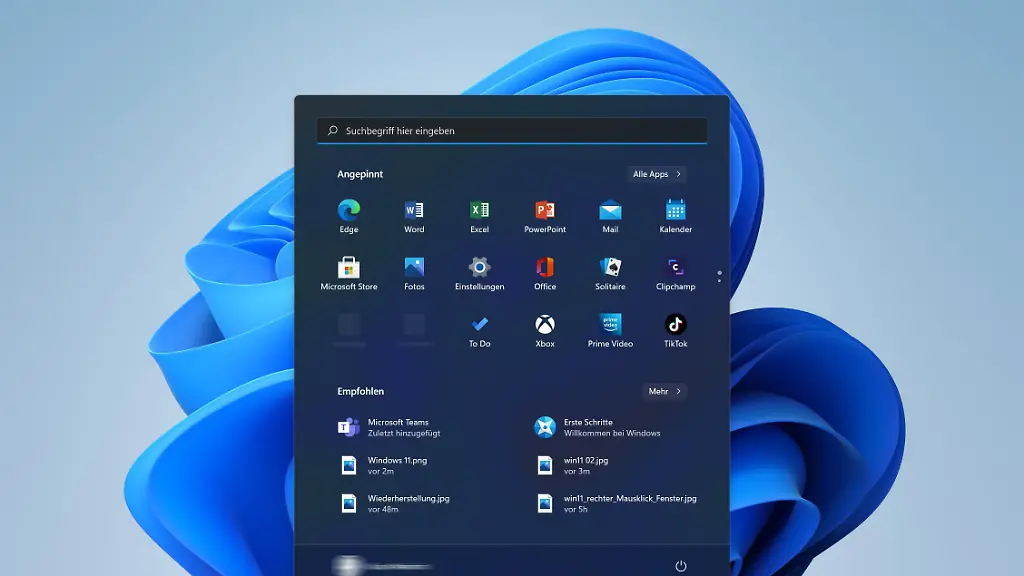Image resolution: width=1024 pixels, height=576 pixels.
Task: Open the Mail app
Action: click(610, 212)
